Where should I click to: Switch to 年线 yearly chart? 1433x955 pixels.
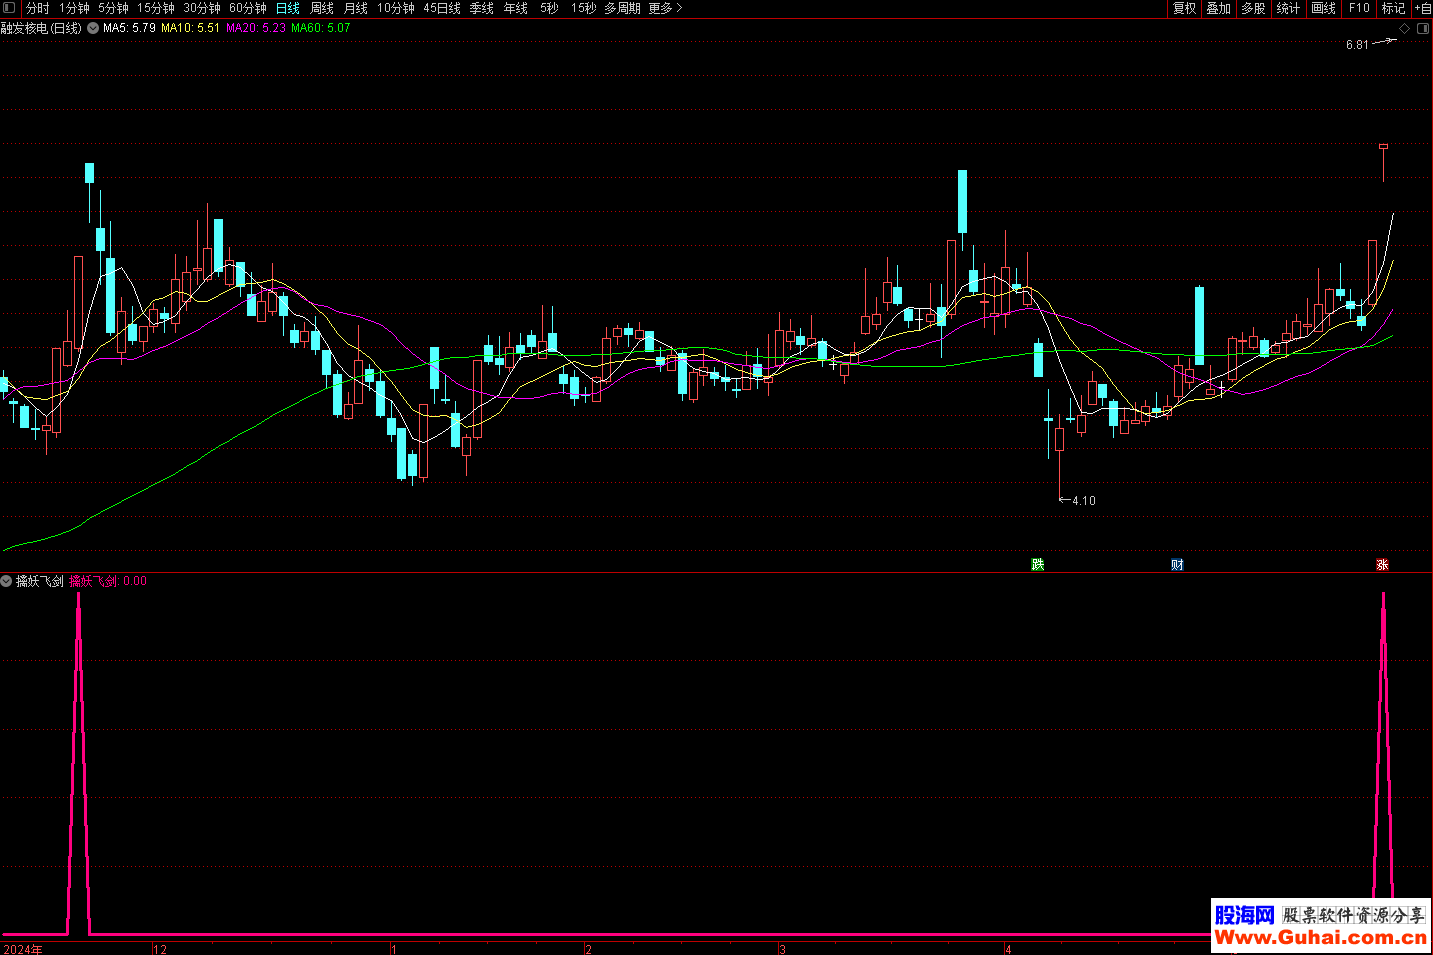pos(516,8)
